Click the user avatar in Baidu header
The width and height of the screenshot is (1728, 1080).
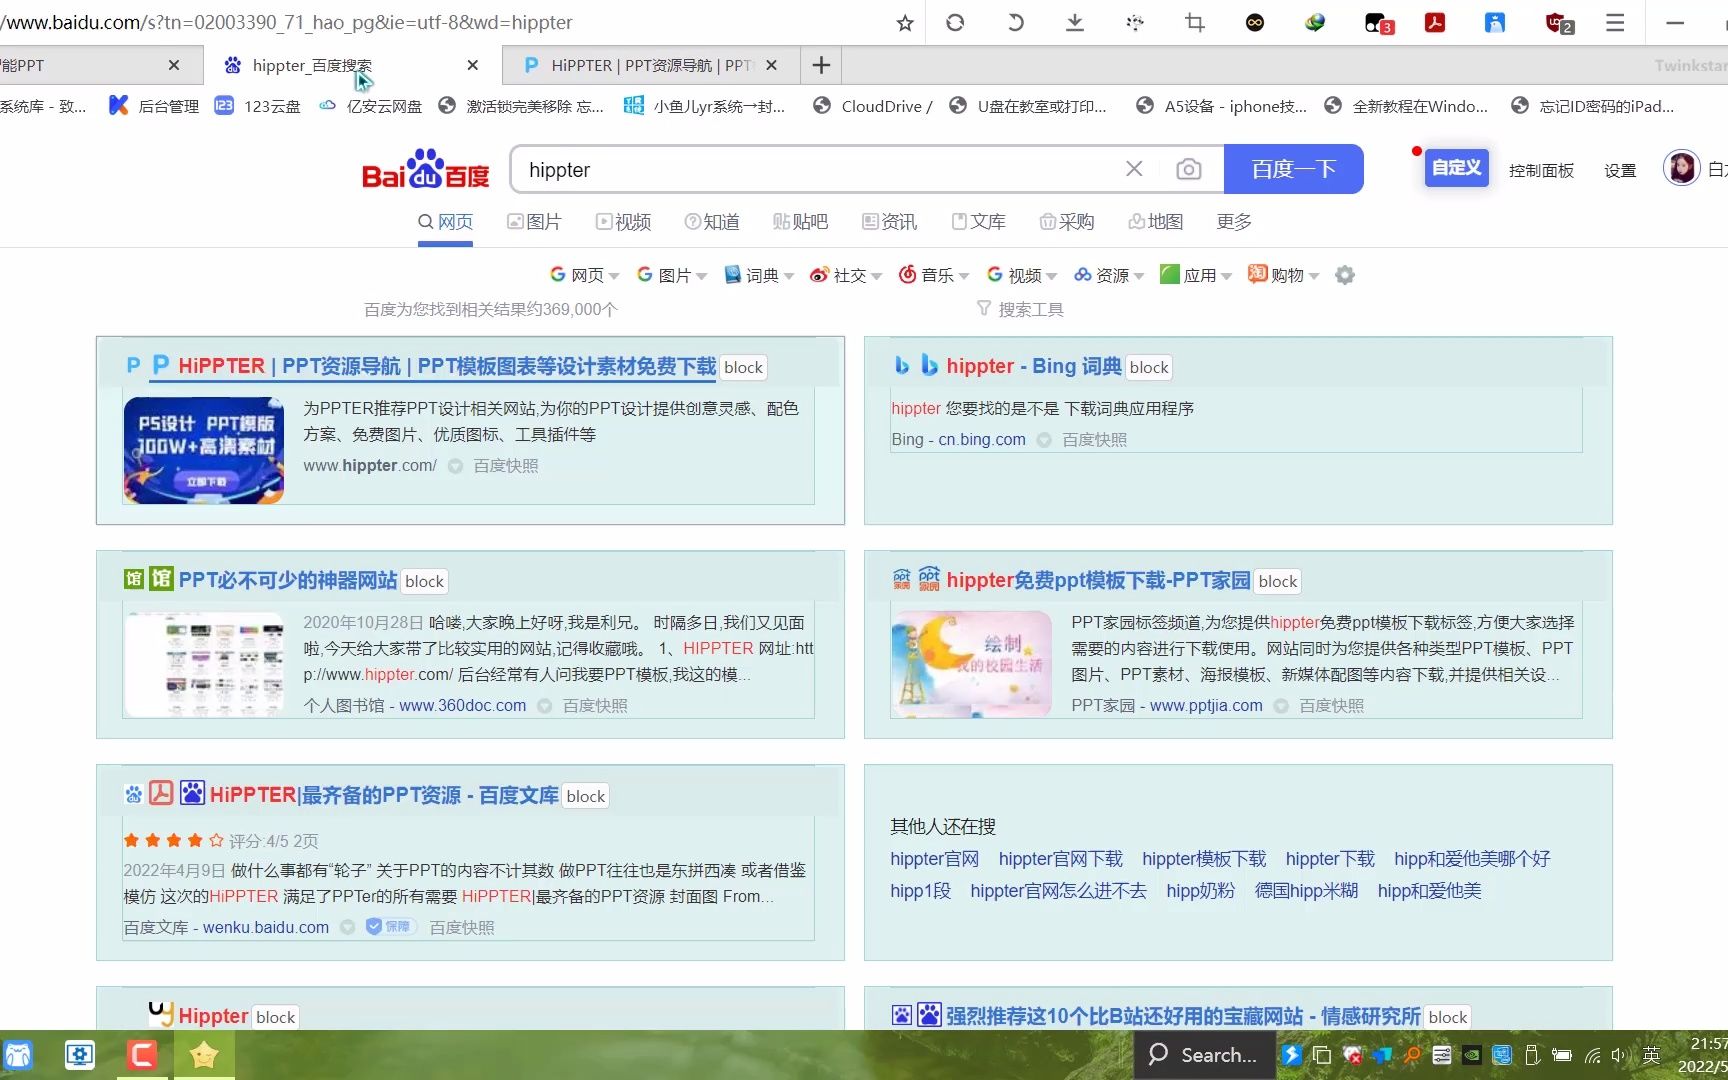(1681, 168)
